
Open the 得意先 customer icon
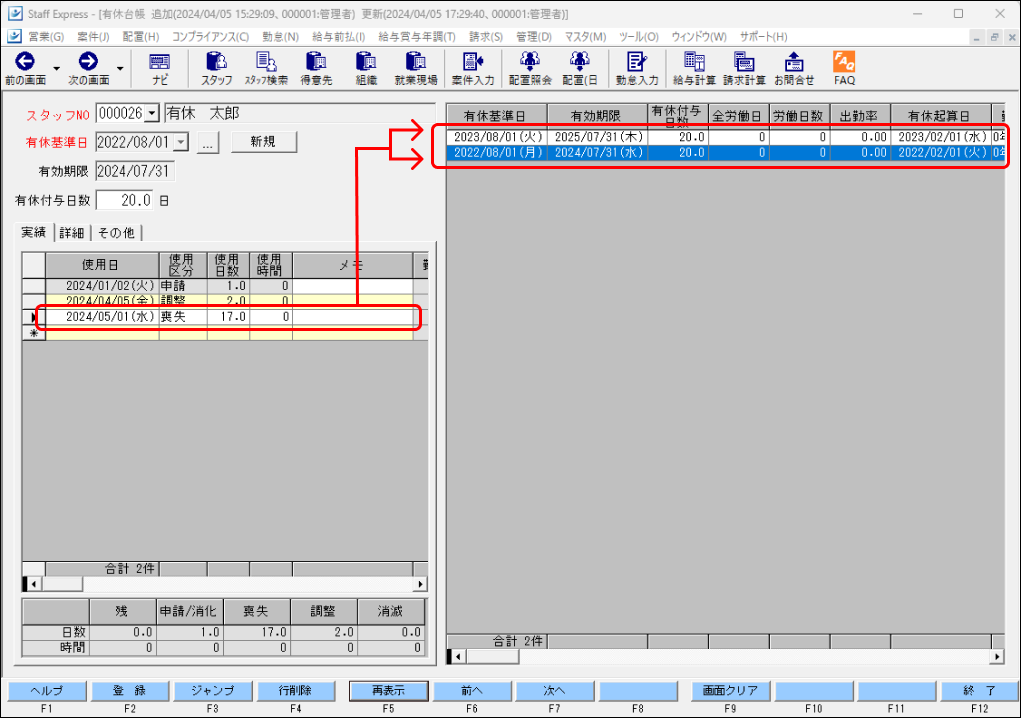(x=316, y=62)
